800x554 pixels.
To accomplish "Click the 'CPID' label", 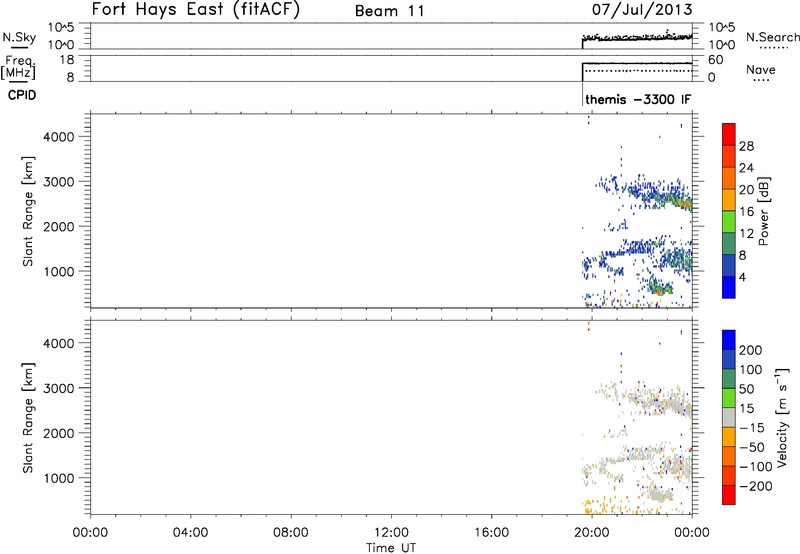I will tap(22, 95).
